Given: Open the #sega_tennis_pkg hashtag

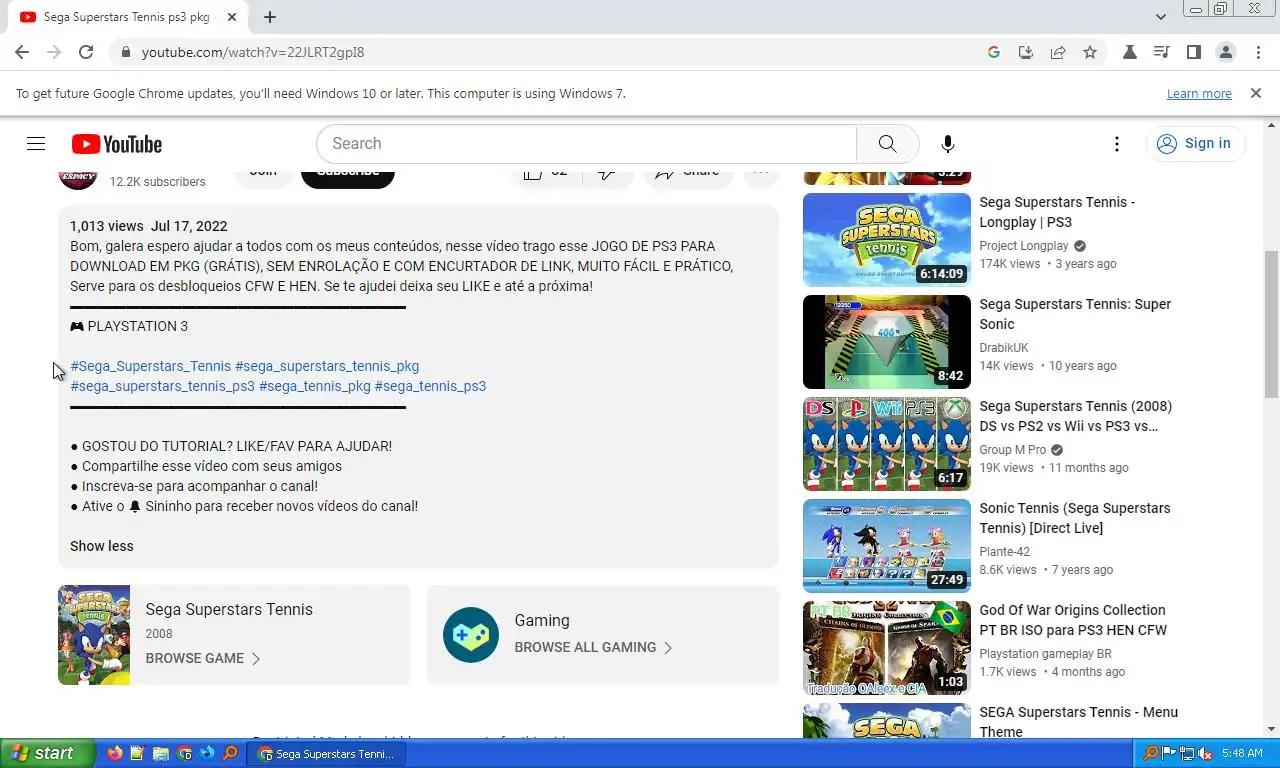Looking at the screenshot, I should 314,386.
